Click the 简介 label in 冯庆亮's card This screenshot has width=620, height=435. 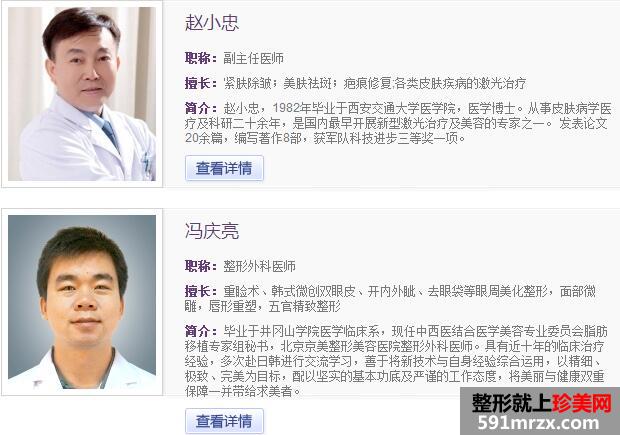(x=201, y=331)
